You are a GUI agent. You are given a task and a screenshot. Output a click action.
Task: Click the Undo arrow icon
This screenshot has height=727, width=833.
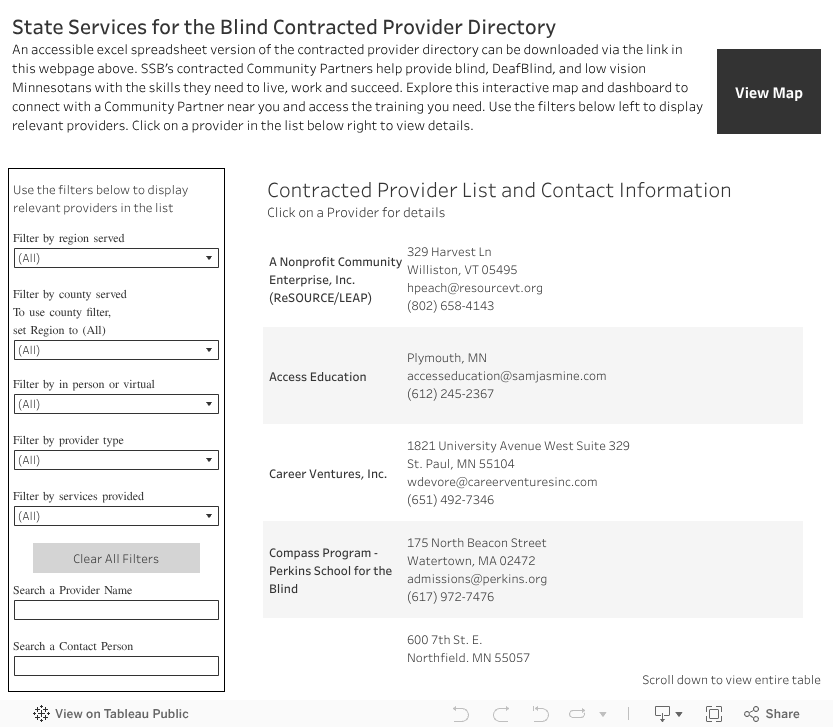coord(461,714)
